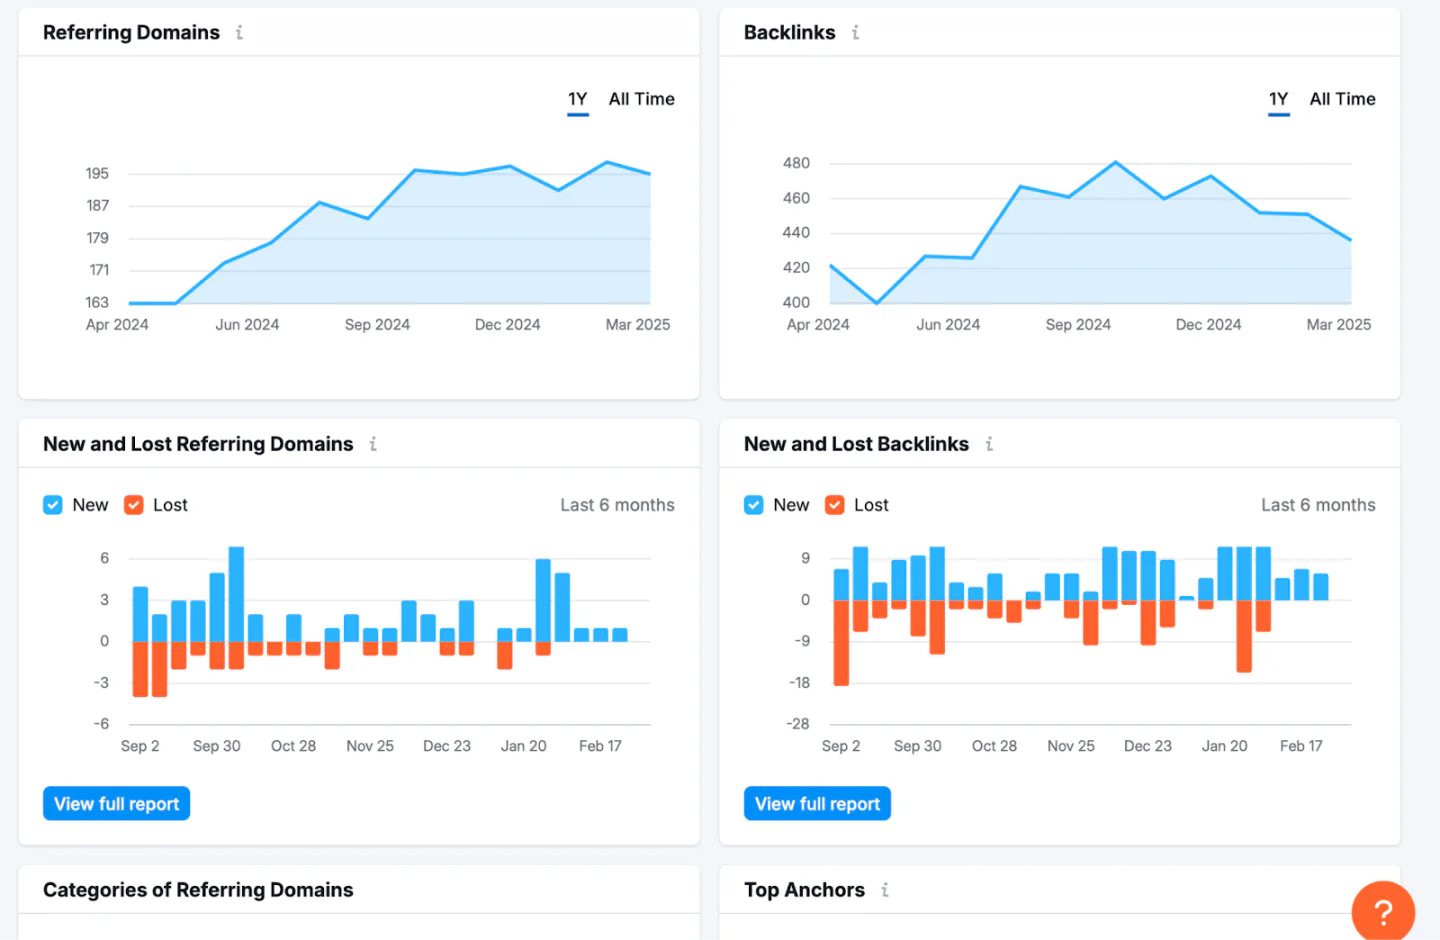Toggle Lost checkbox in Backlinks chart
Image resolution: width=1440 pixels, height=940 pixels.
[x=835, y=505]
